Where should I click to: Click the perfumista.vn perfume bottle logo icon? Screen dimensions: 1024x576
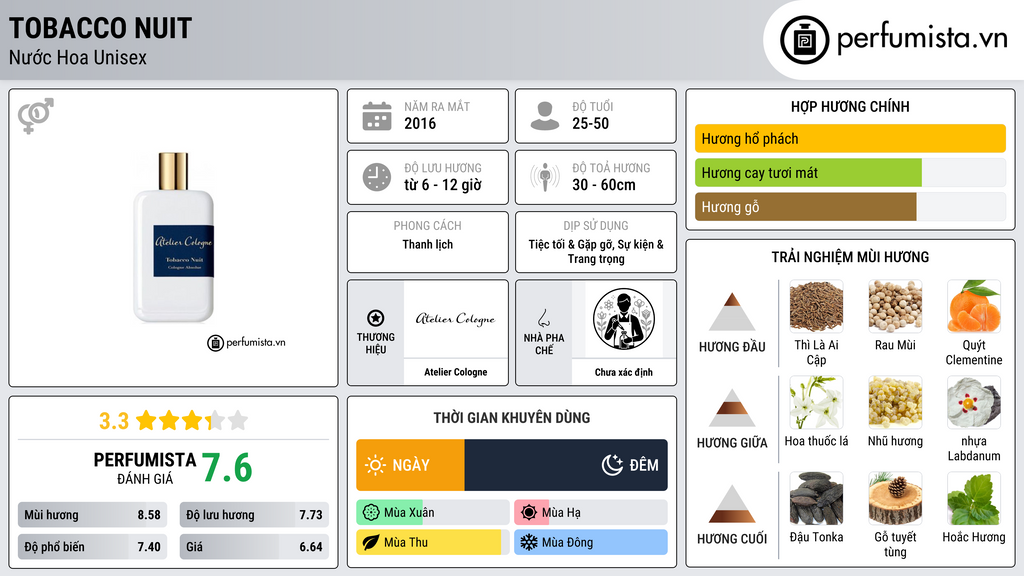click(804, 40)
